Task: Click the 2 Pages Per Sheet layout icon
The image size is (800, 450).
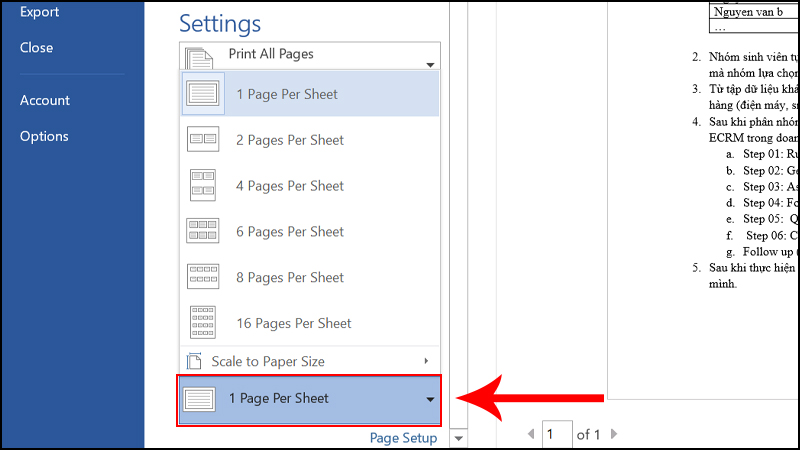Action: 202,140
